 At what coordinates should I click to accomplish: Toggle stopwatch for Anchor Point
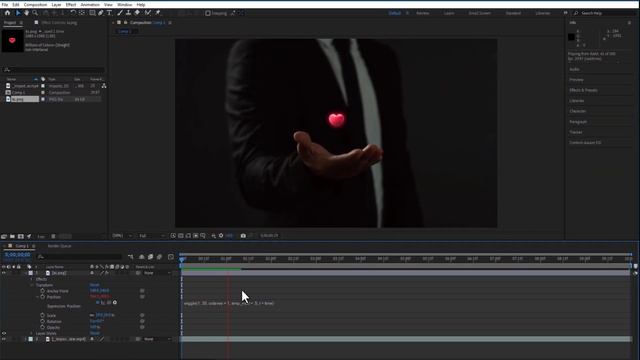tap(42, 291)
